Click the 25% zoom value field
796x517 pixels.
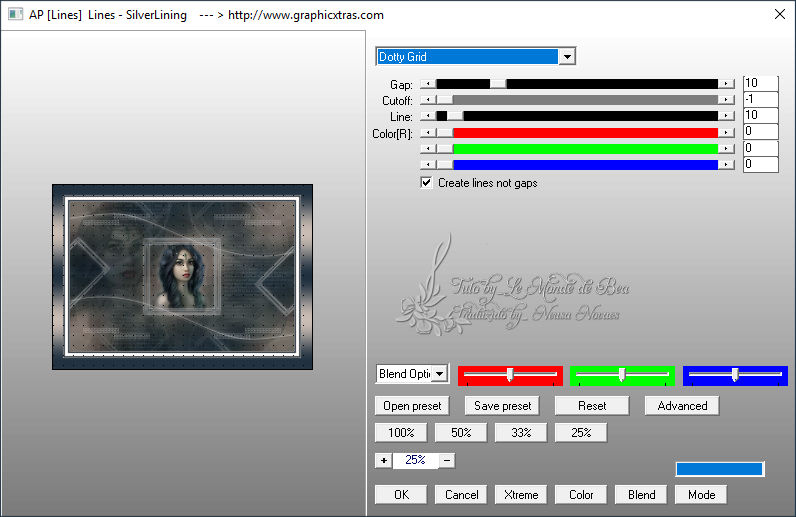pos(415,460)
